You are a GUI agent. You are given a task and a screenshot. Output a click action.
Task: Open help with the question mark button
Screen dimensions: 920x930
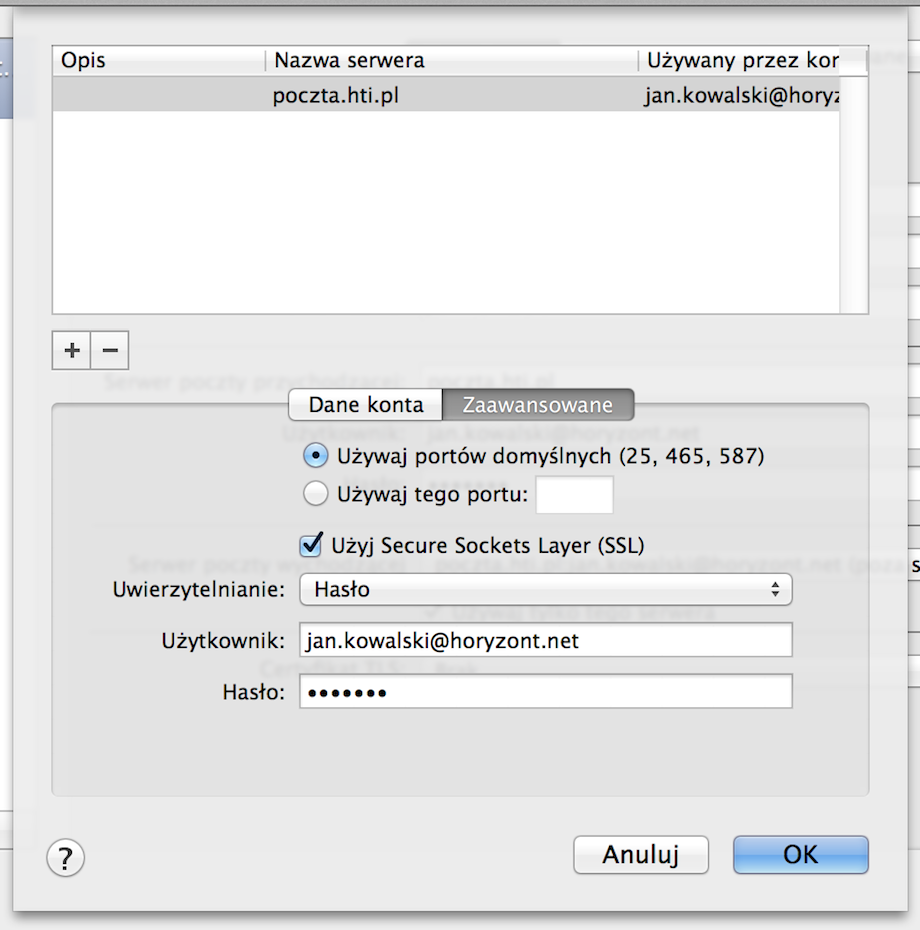point(65,857)
